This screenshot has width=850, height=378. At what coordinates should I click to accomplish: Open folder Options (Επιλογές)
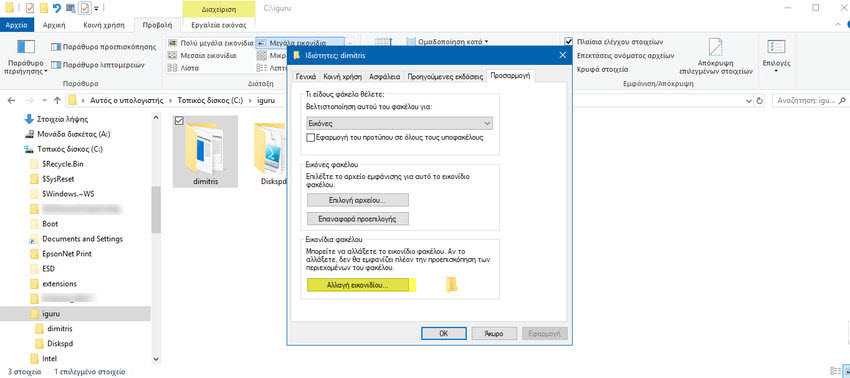(776, 55)
